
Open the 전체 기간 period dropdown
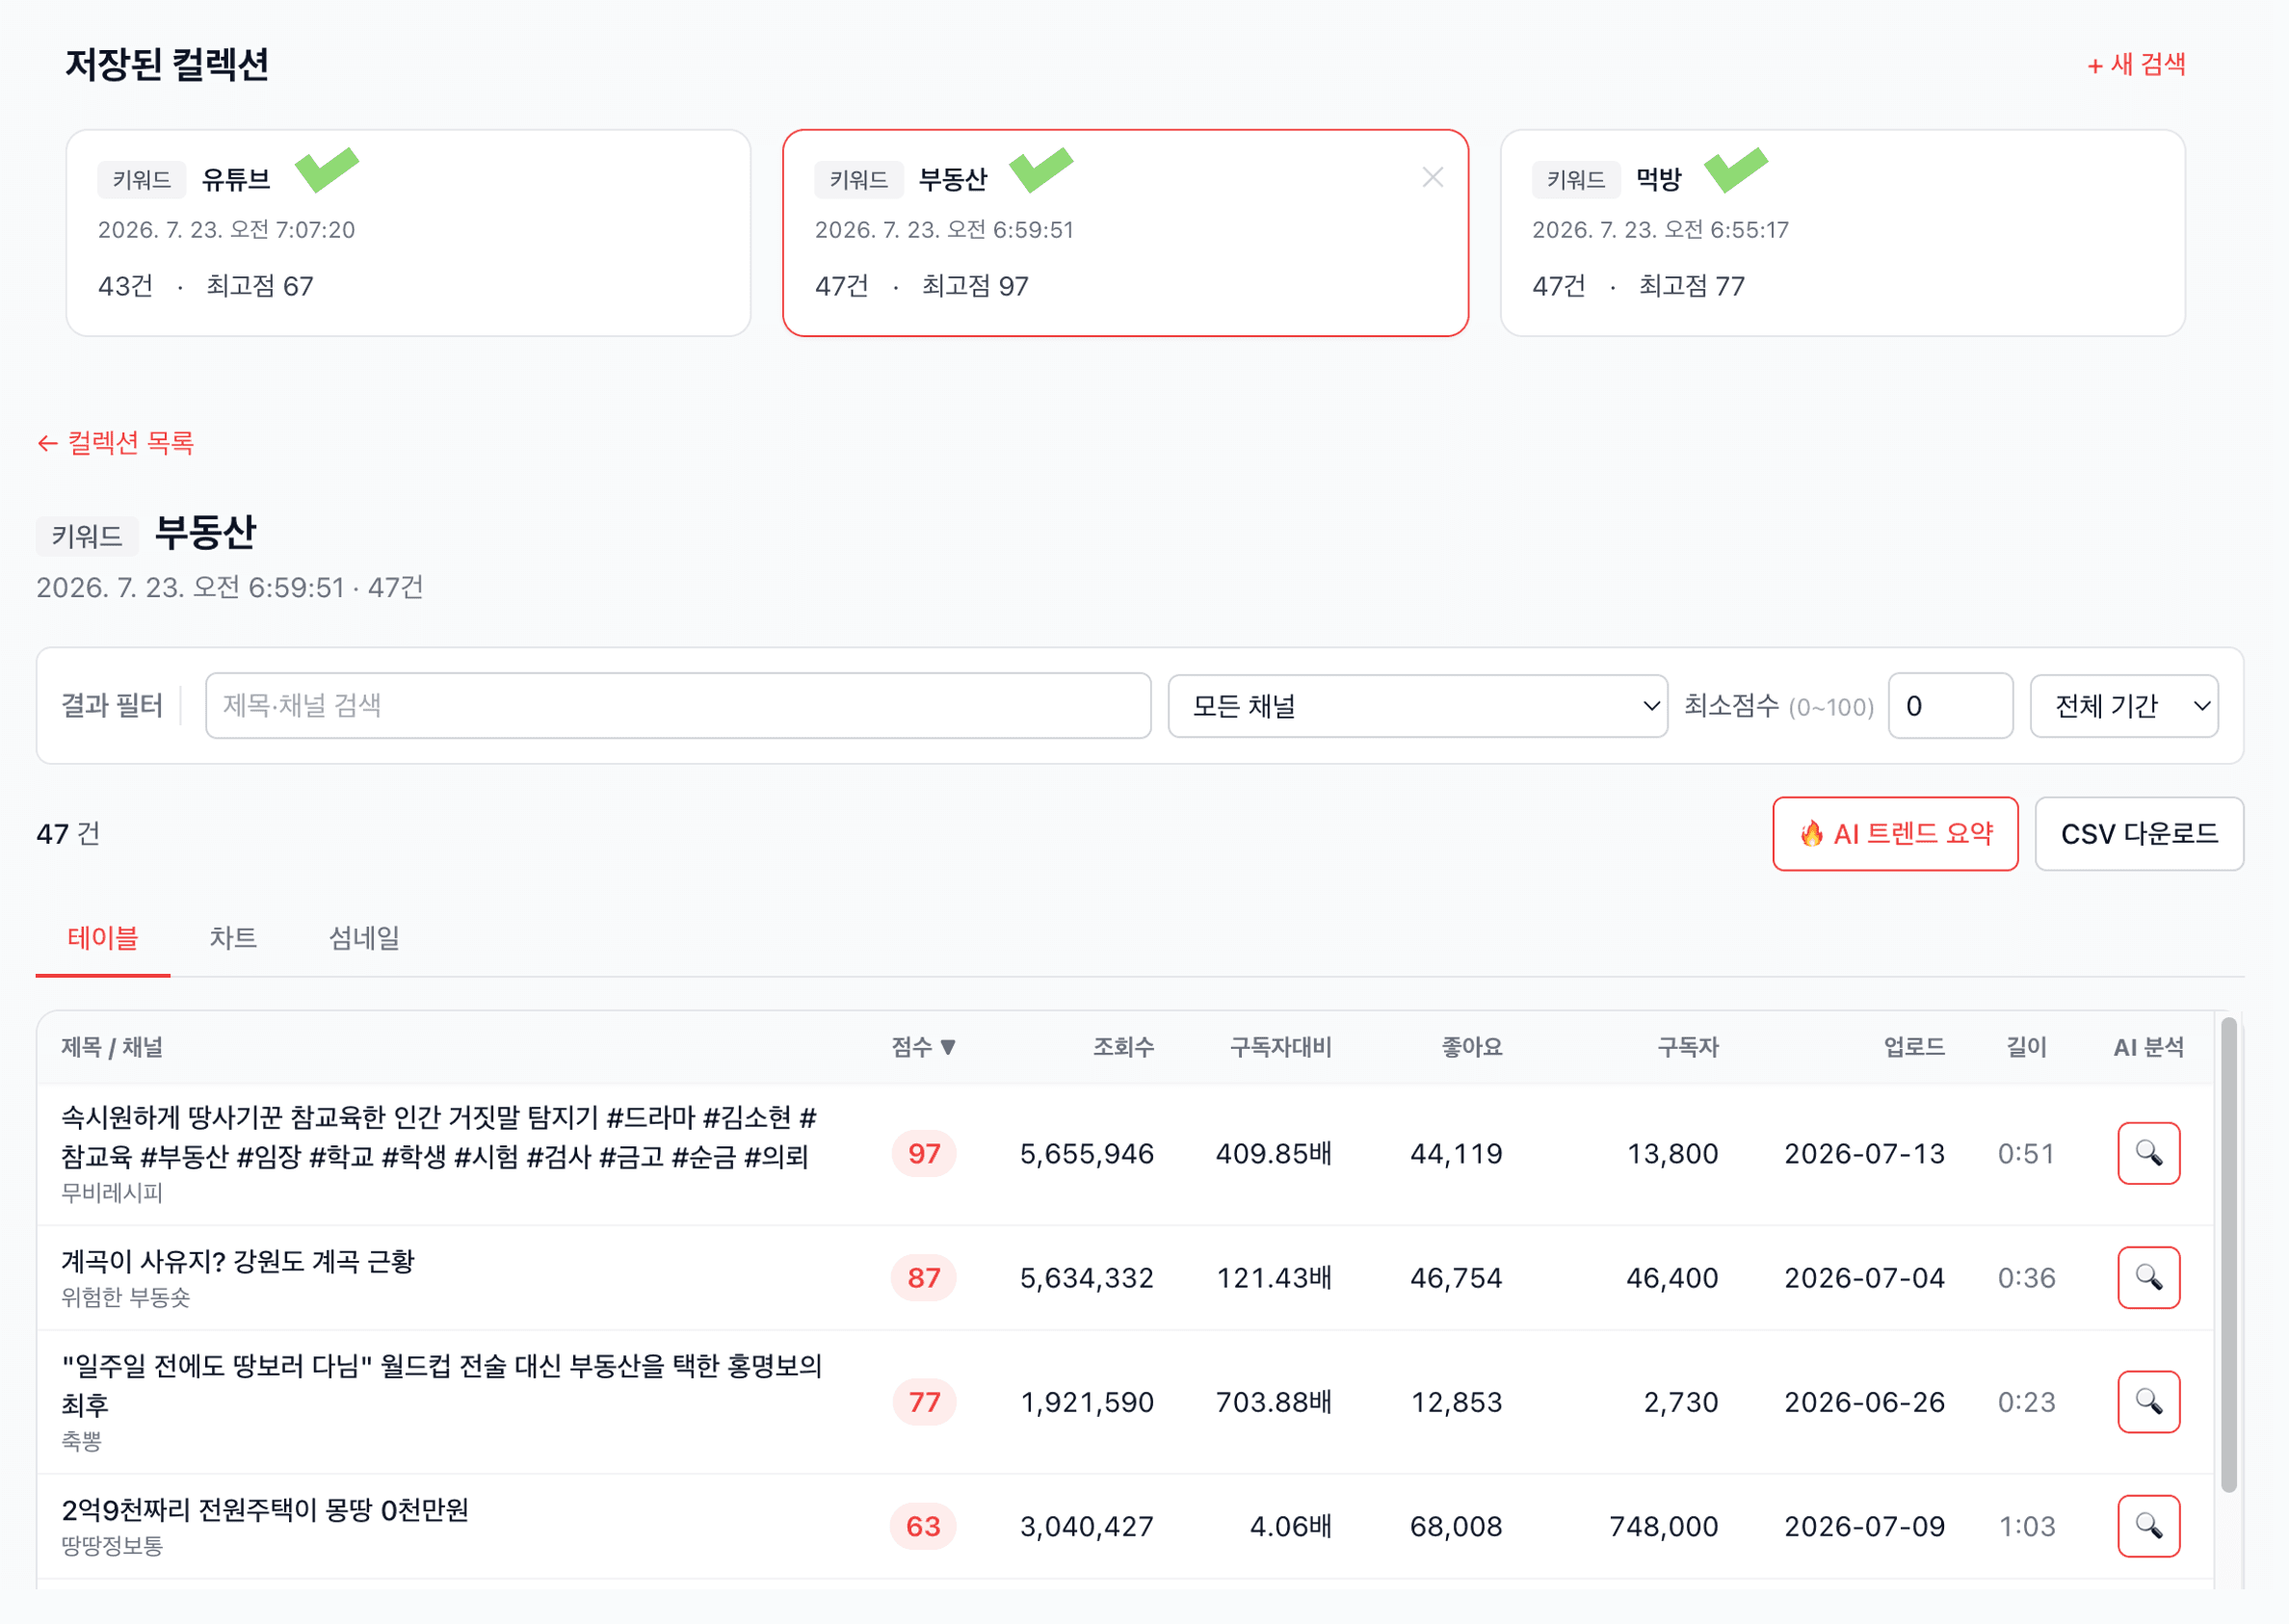tap(2124, 706)
